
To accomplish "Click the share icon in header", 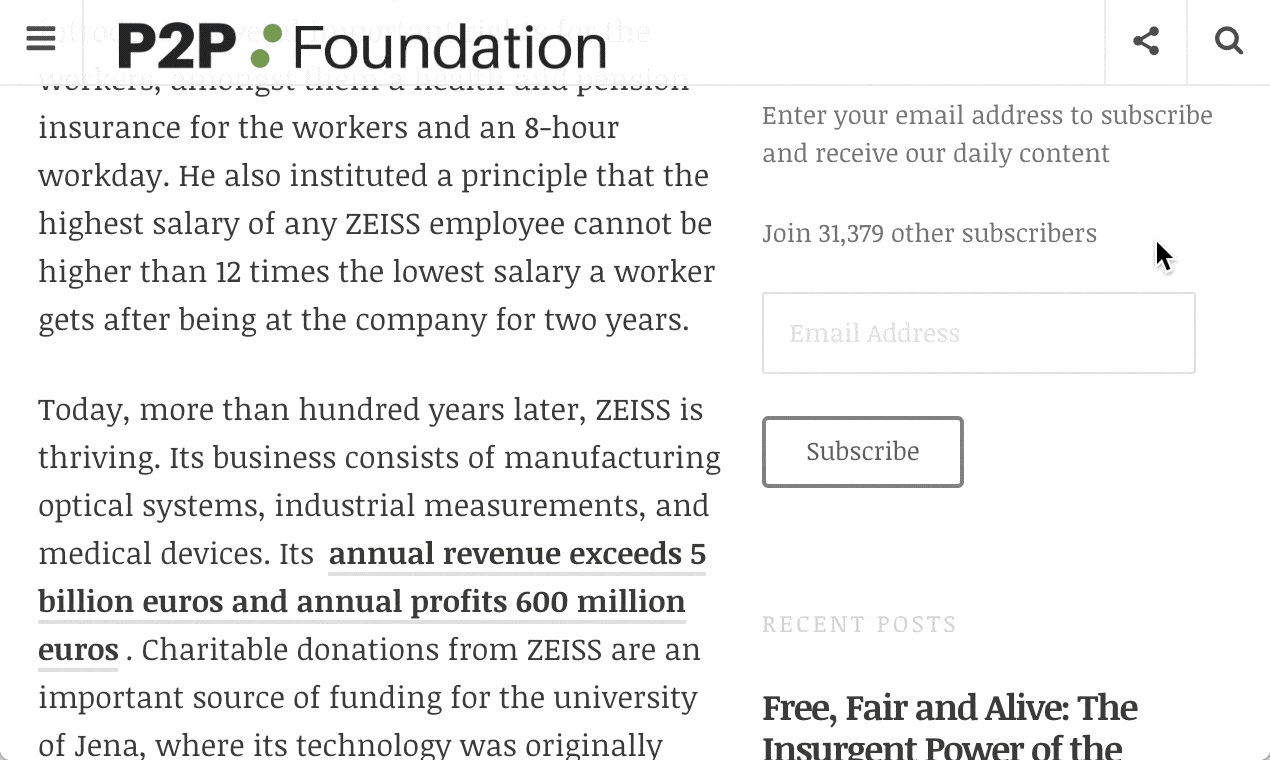I will pos(1146,41).
